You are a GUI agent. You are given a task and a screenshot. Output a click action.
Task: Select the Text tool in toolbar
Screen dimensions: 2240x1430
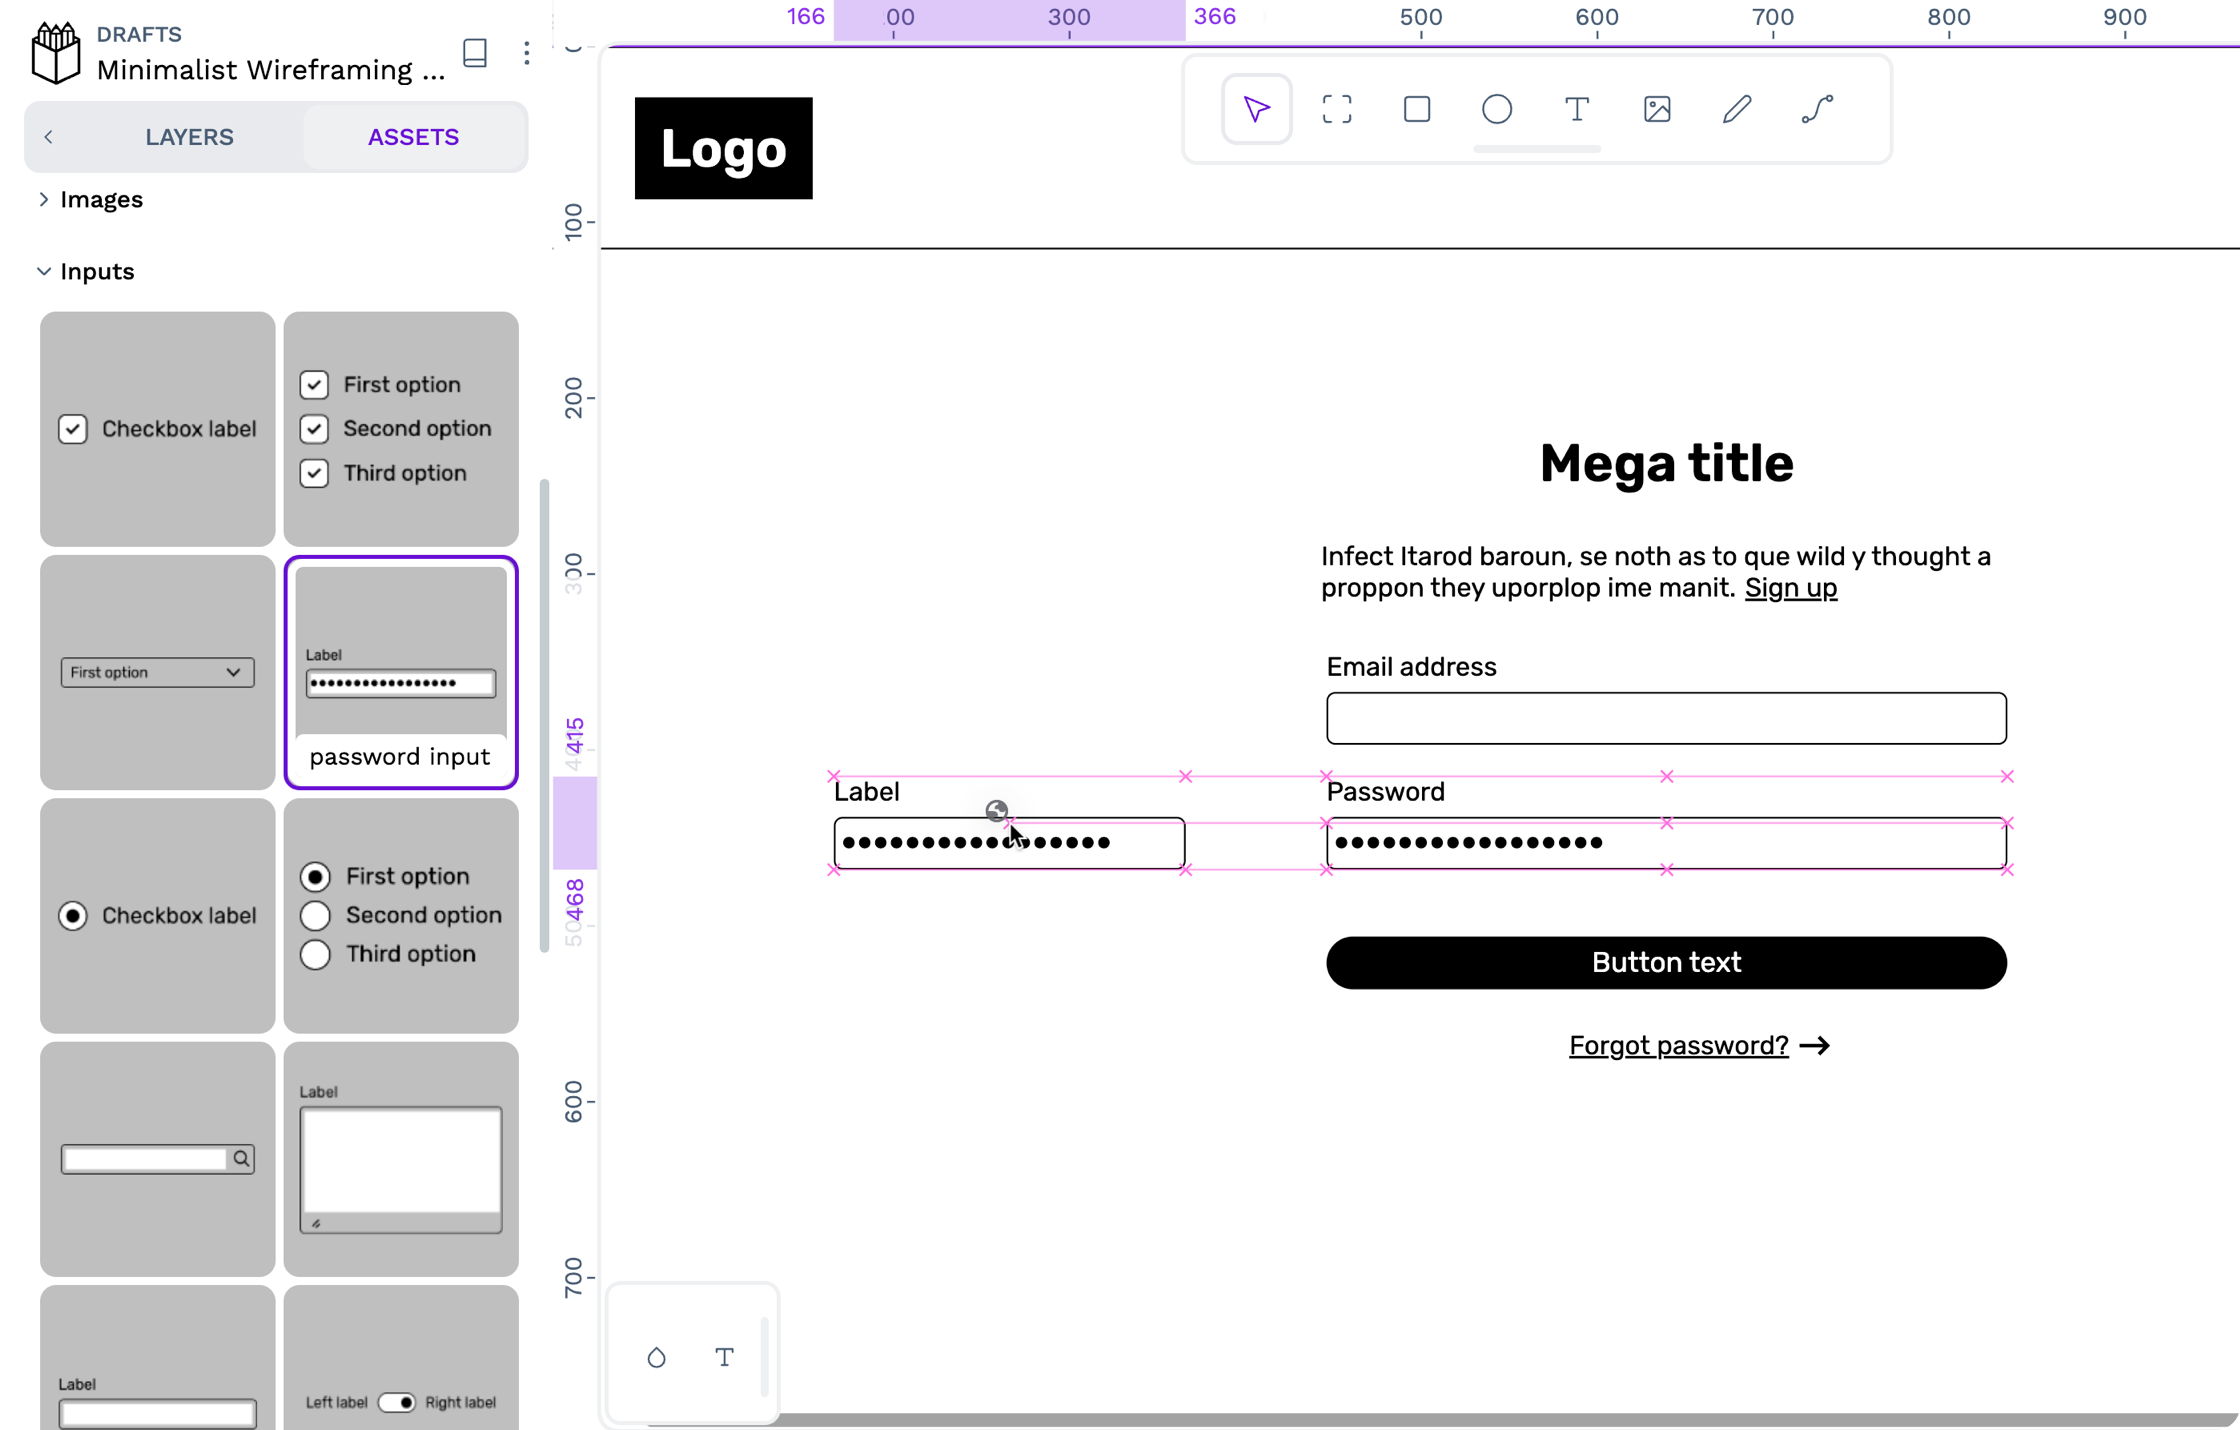tap(1576, 109)
